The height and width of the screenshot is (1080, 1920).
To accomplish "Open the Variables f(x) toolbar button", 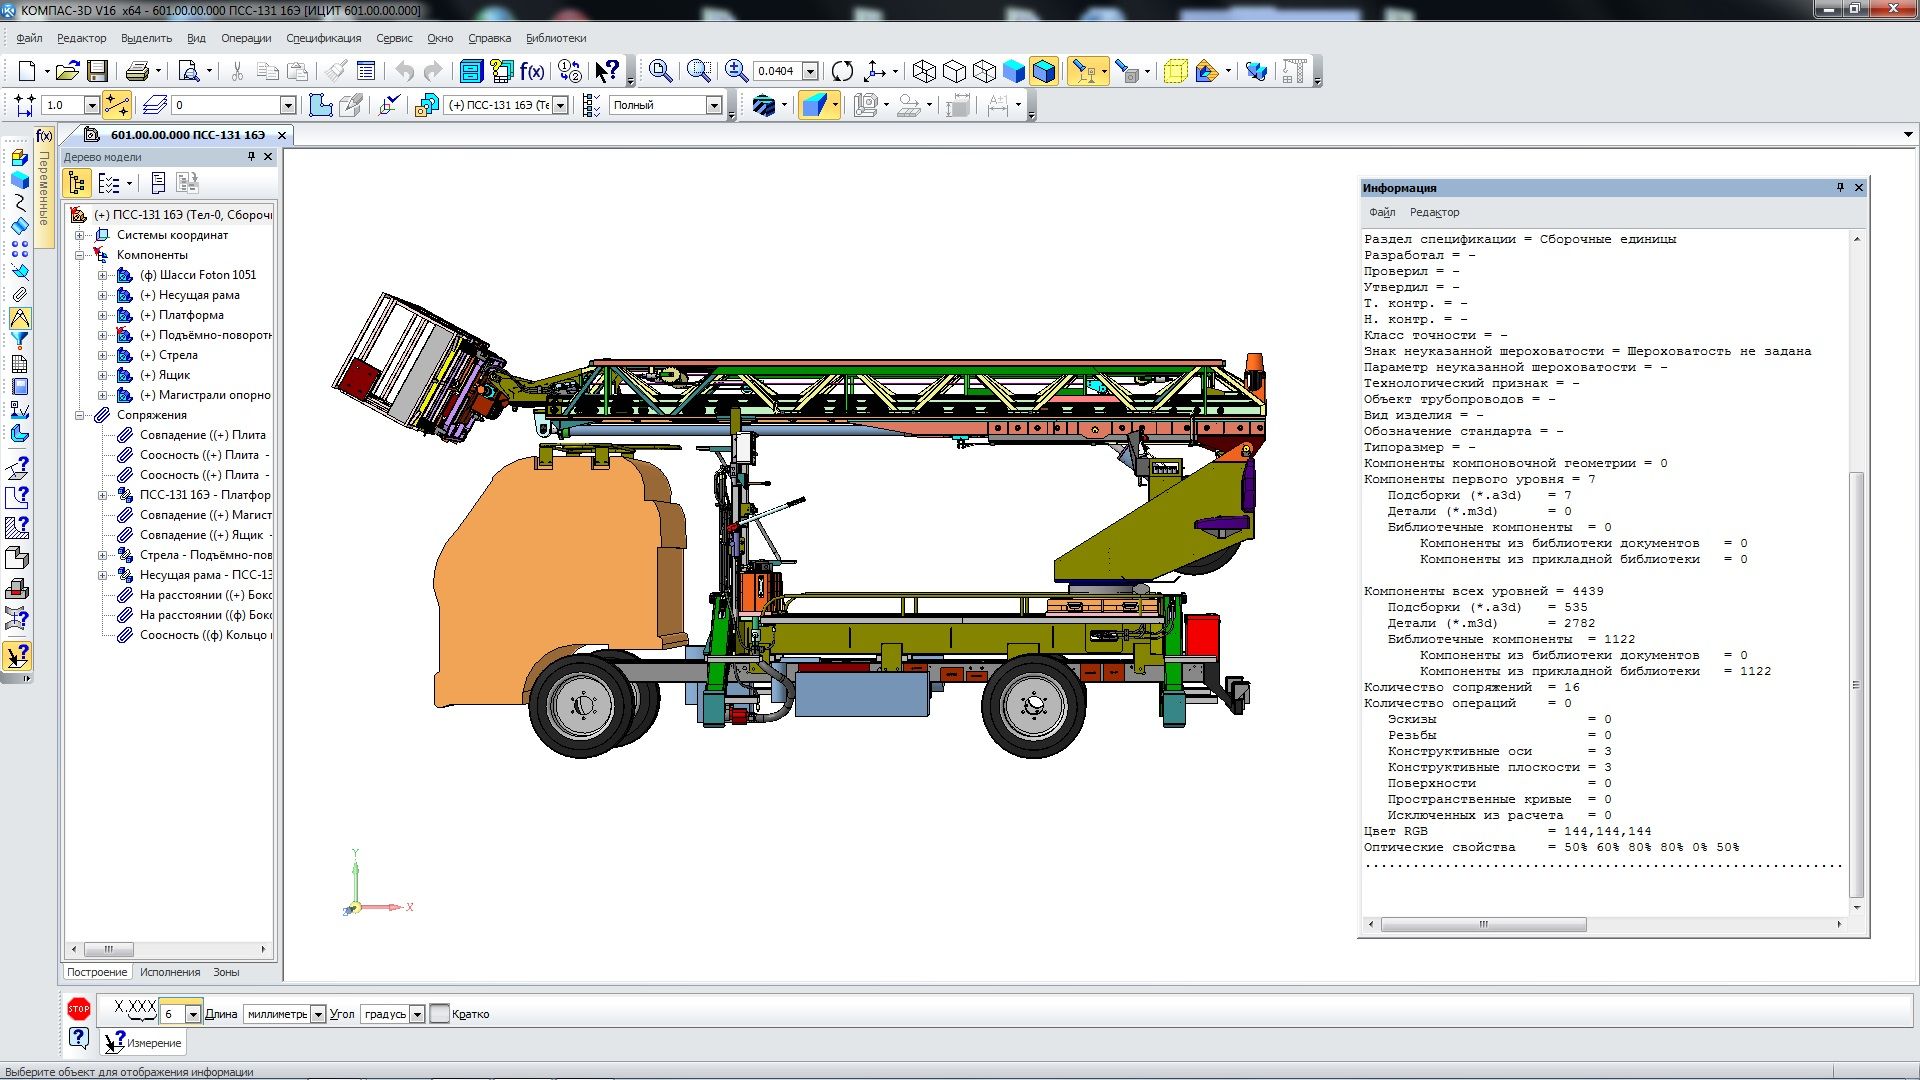I will tap(531, 71).
